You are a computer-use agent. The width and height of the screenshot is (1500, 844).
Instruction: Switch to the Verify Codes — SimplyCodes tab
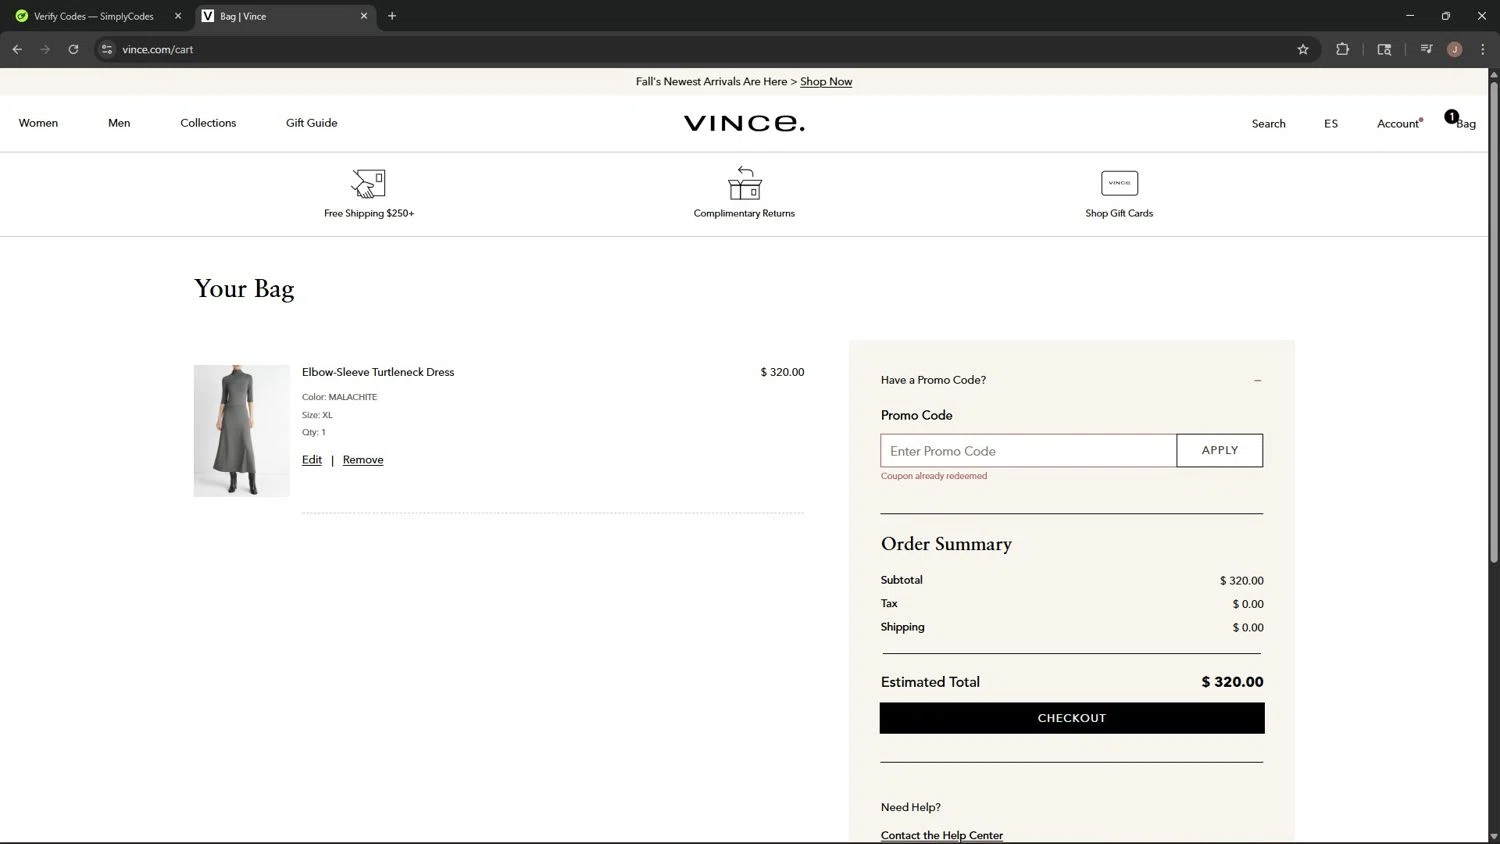(93, 16)
